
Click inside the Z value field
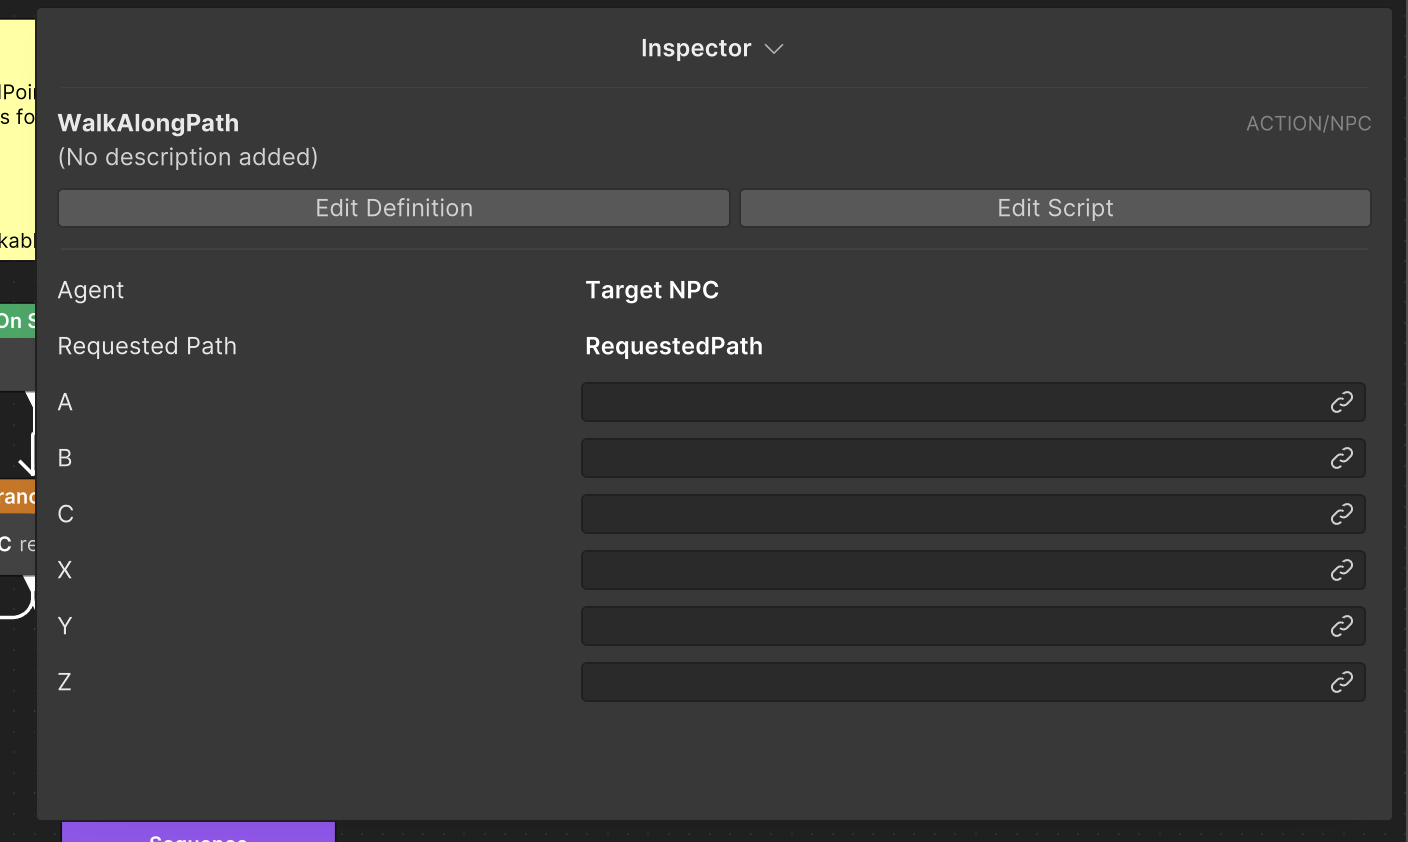(950, 682)
